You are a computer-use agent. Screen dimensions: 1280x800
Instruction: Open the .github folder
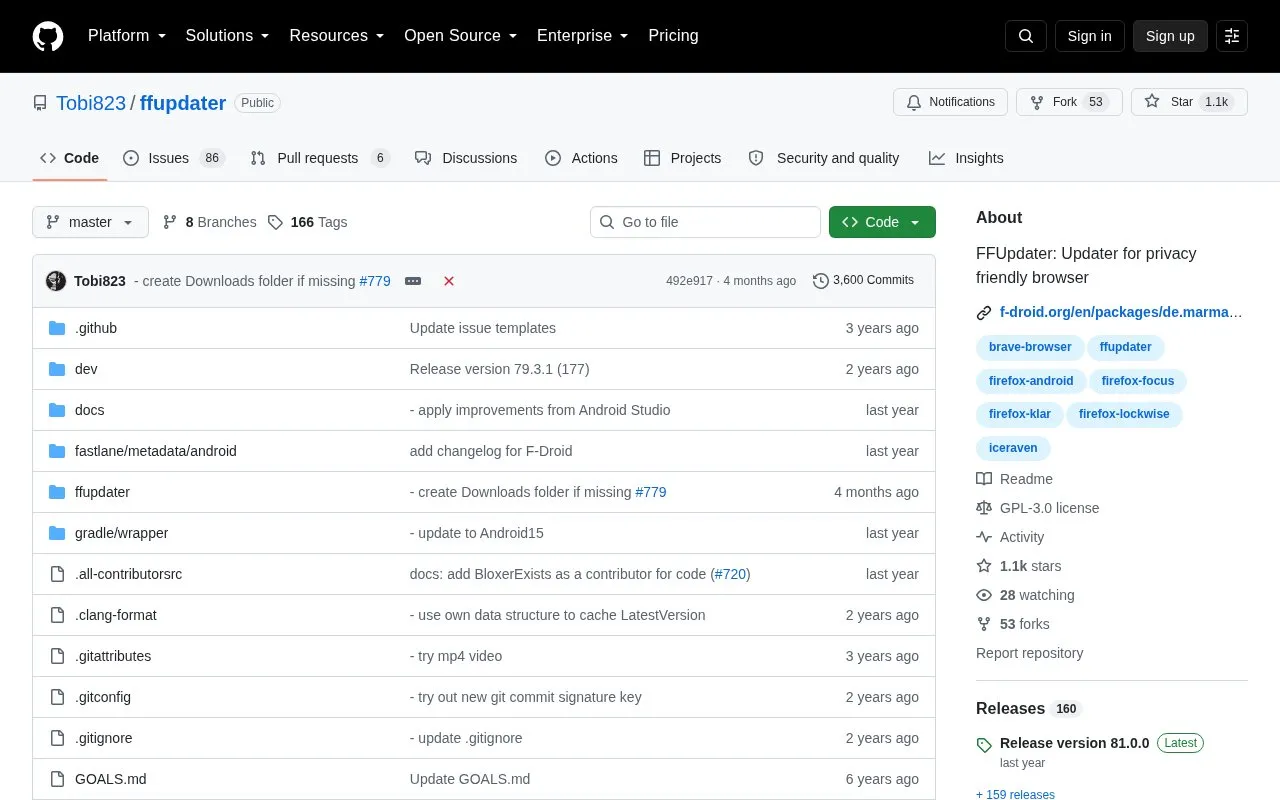click(x=96, y=328)
